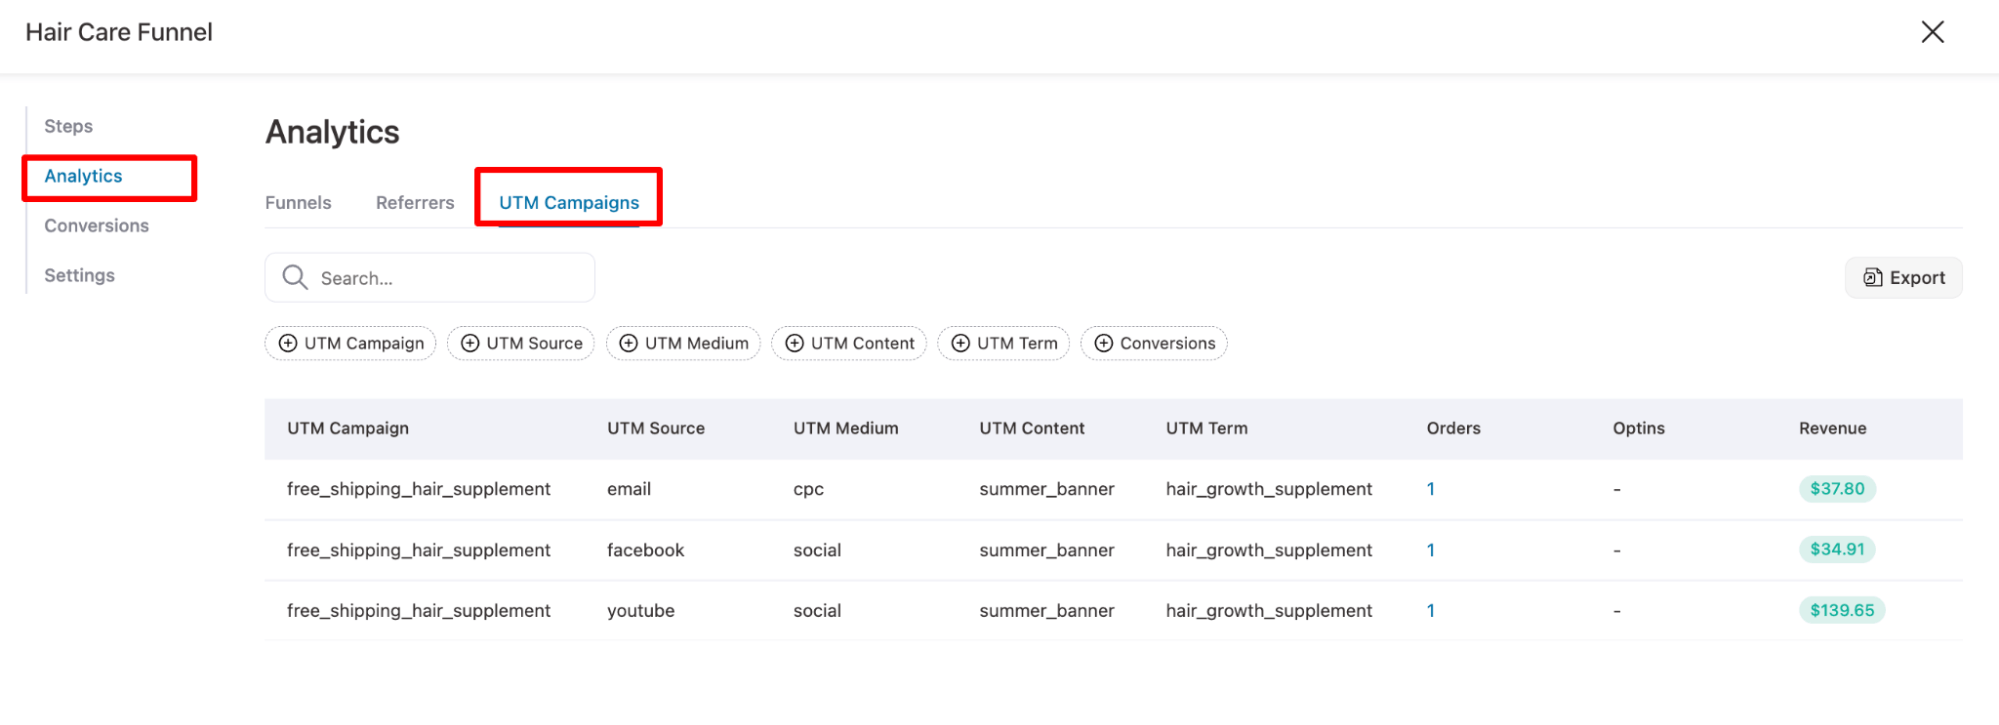Select the UTM Campaigns tab

point(569,202)
